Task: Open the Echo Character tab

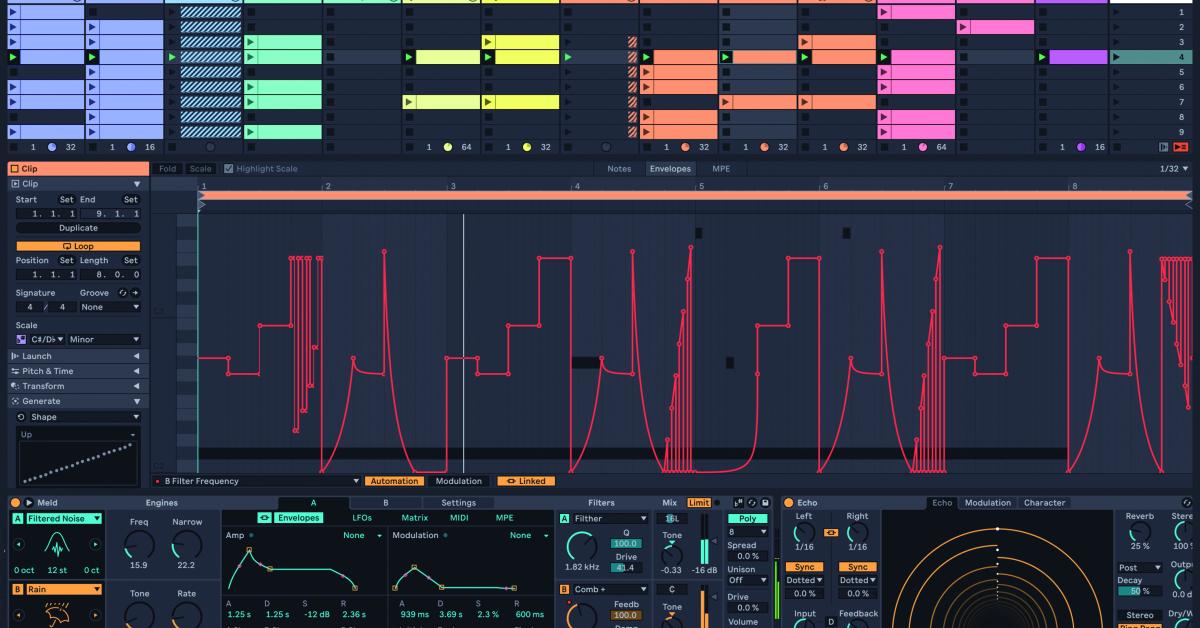Action: point(1044,503)
